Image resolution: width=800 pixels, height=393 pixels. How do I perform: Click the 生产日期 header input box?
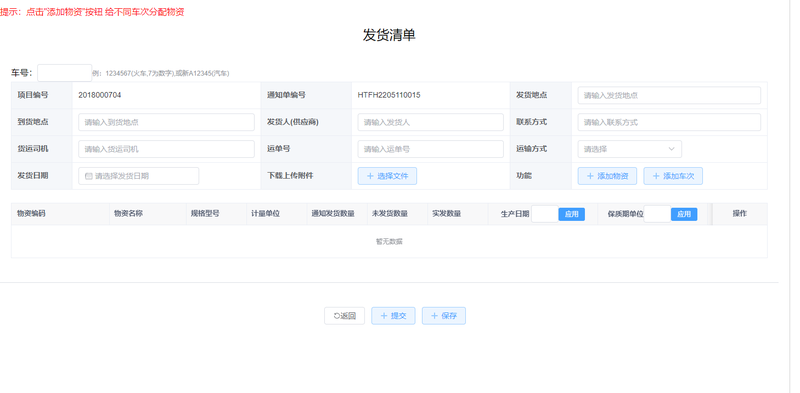(x=544, y=214)
